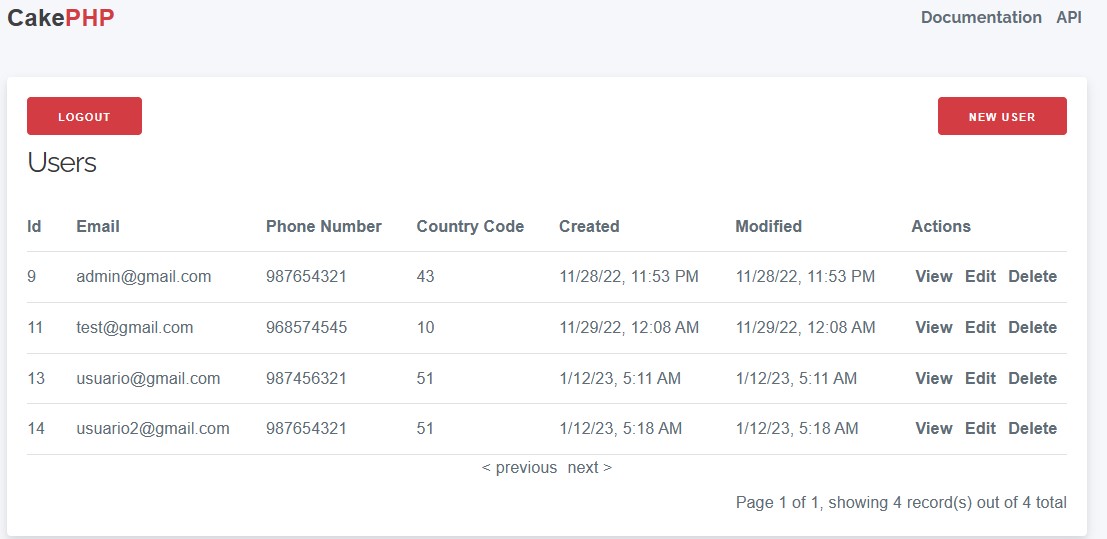Edit user usuario2@gmail.com
Viewport: 1107px width, 539px height.
(x=980, y=429)
